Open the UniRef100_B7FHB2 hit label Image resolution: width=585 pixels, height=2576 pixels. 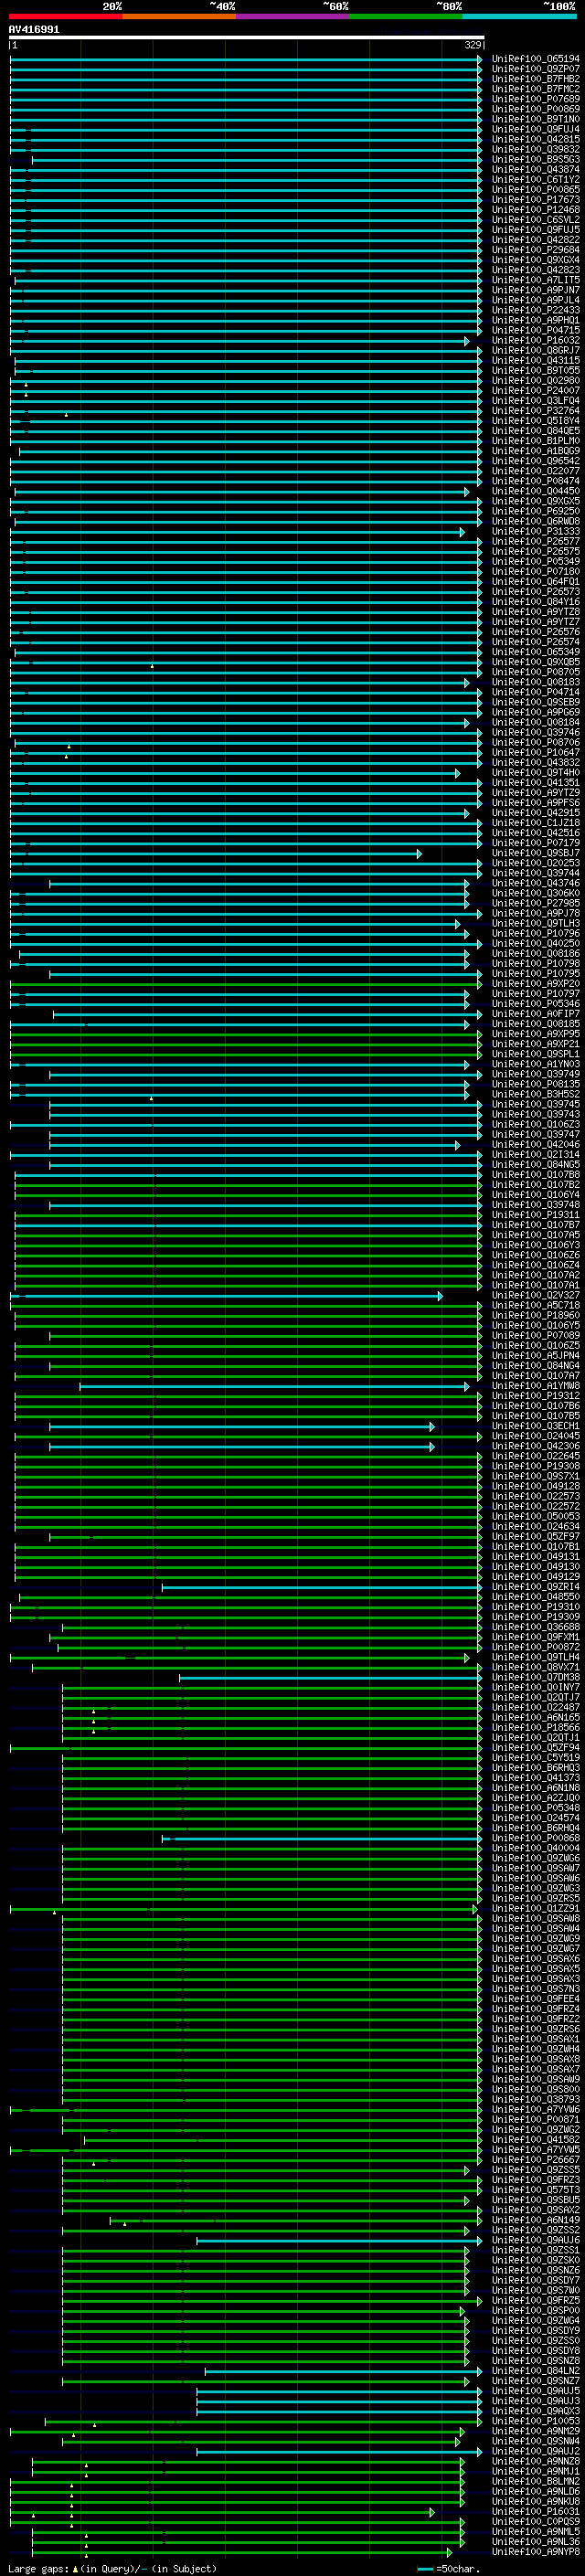pos(535,79)
